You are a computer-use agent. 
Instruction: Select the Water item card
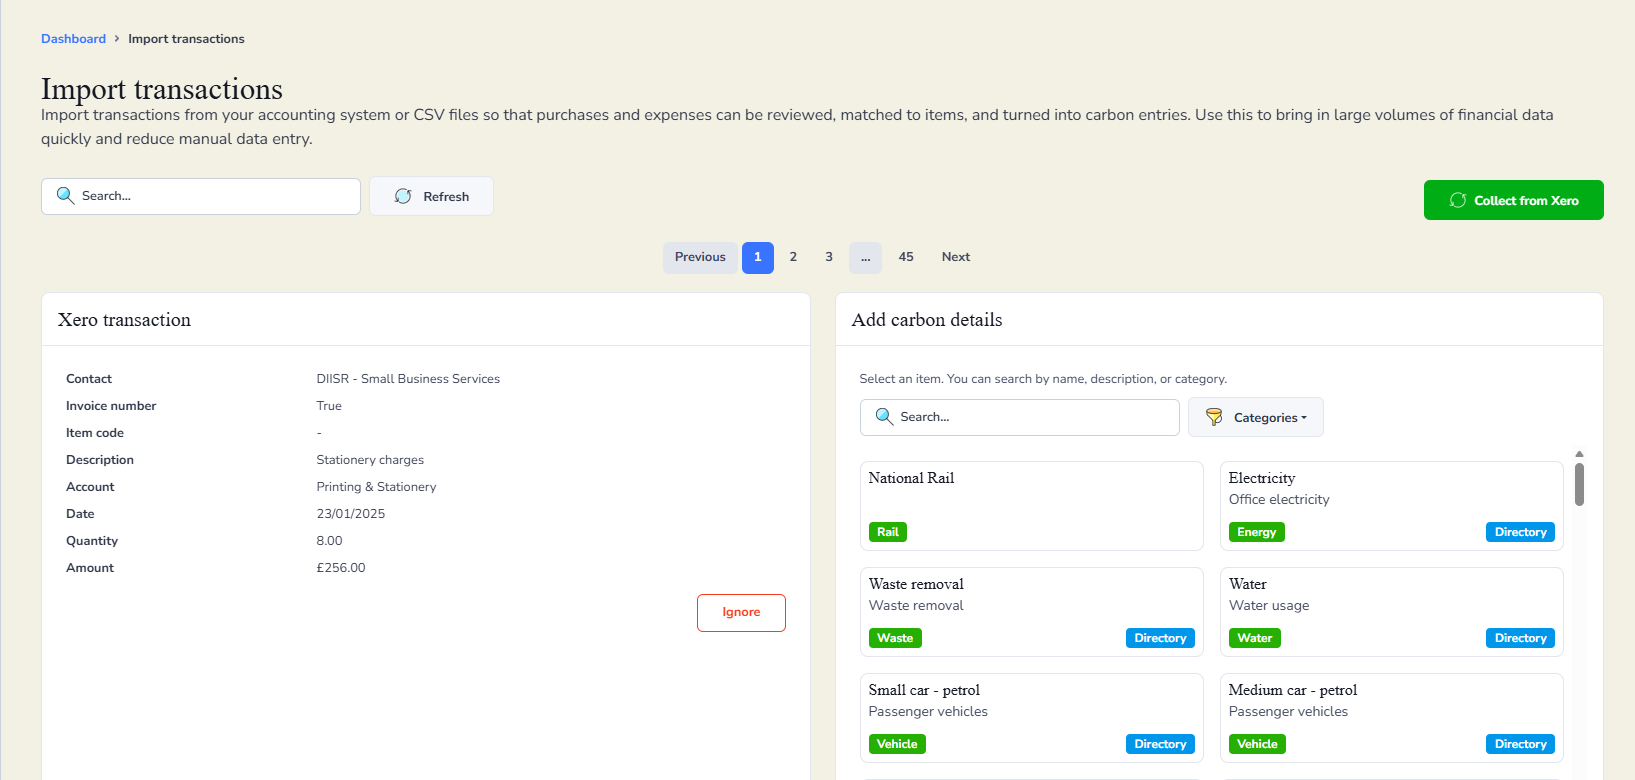click(x=1391, y=612)
